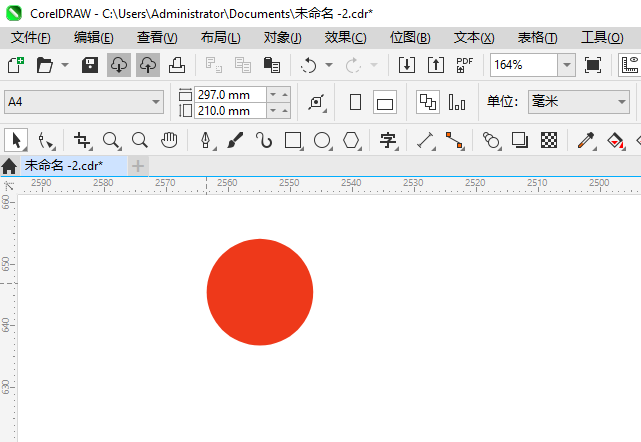Image resolution: width=641 pixels, height=442 pixels.
Task: Click the Copy icon
Action: 243,65
